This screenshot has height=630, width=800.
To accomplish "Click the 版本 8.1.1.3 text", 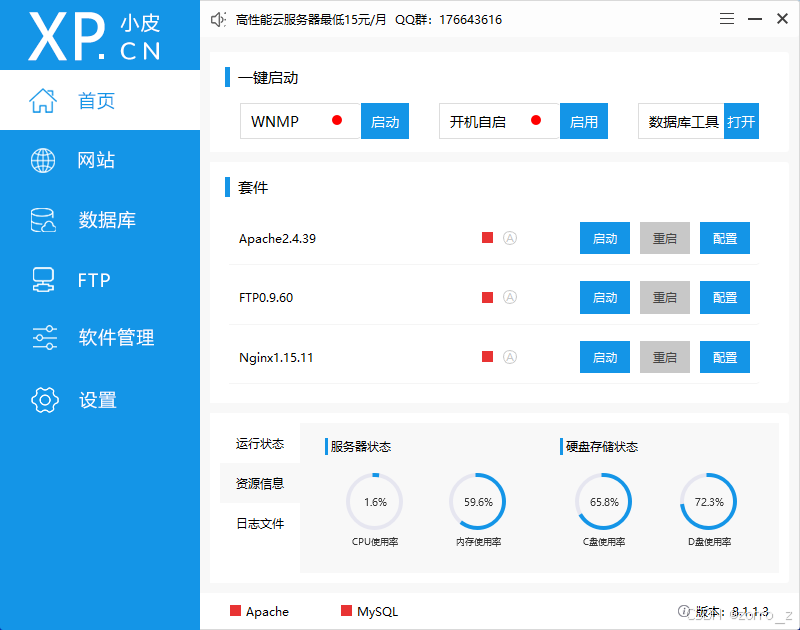I will click(732, 611).
